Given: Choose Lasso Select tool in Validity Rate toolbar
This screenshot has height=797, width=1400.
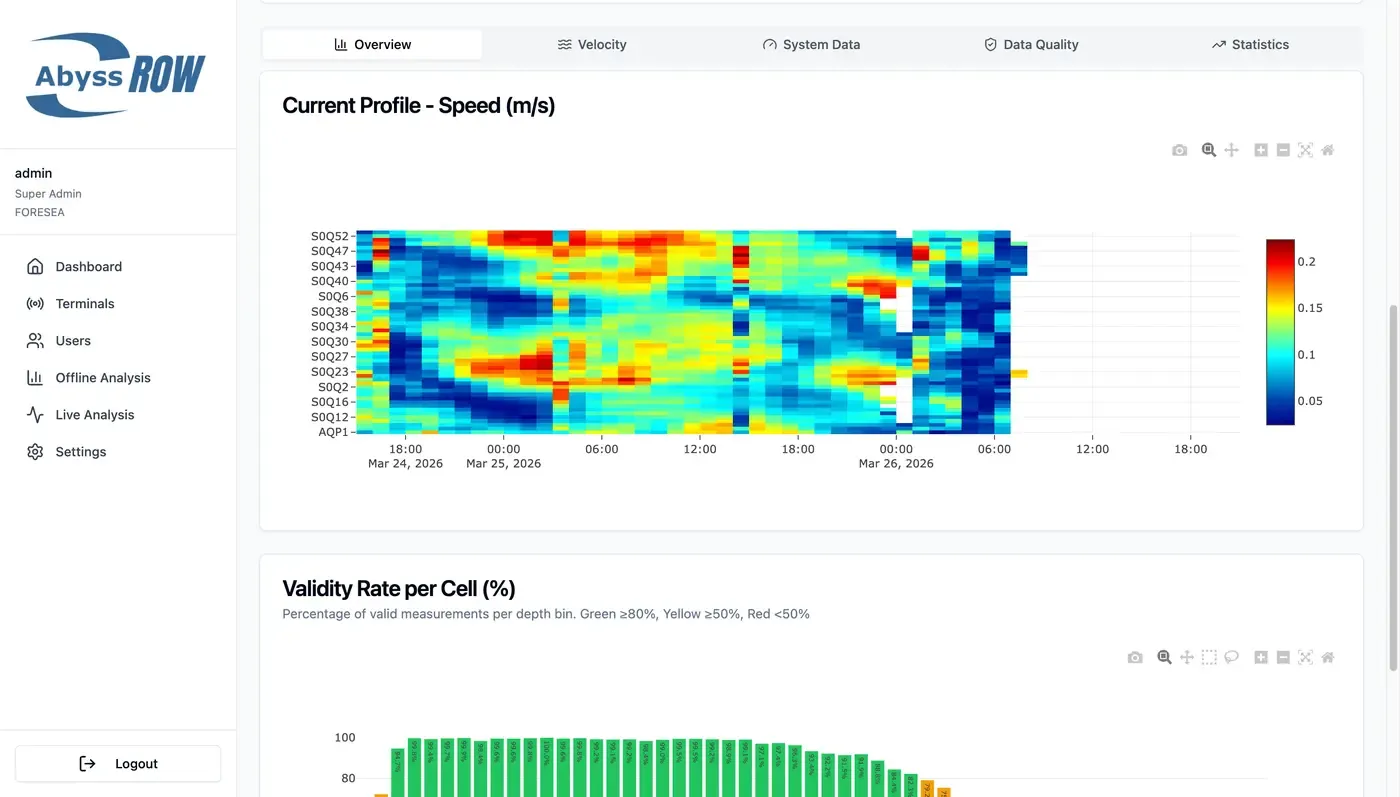Looking at the screenshot, I should 1232,657.
